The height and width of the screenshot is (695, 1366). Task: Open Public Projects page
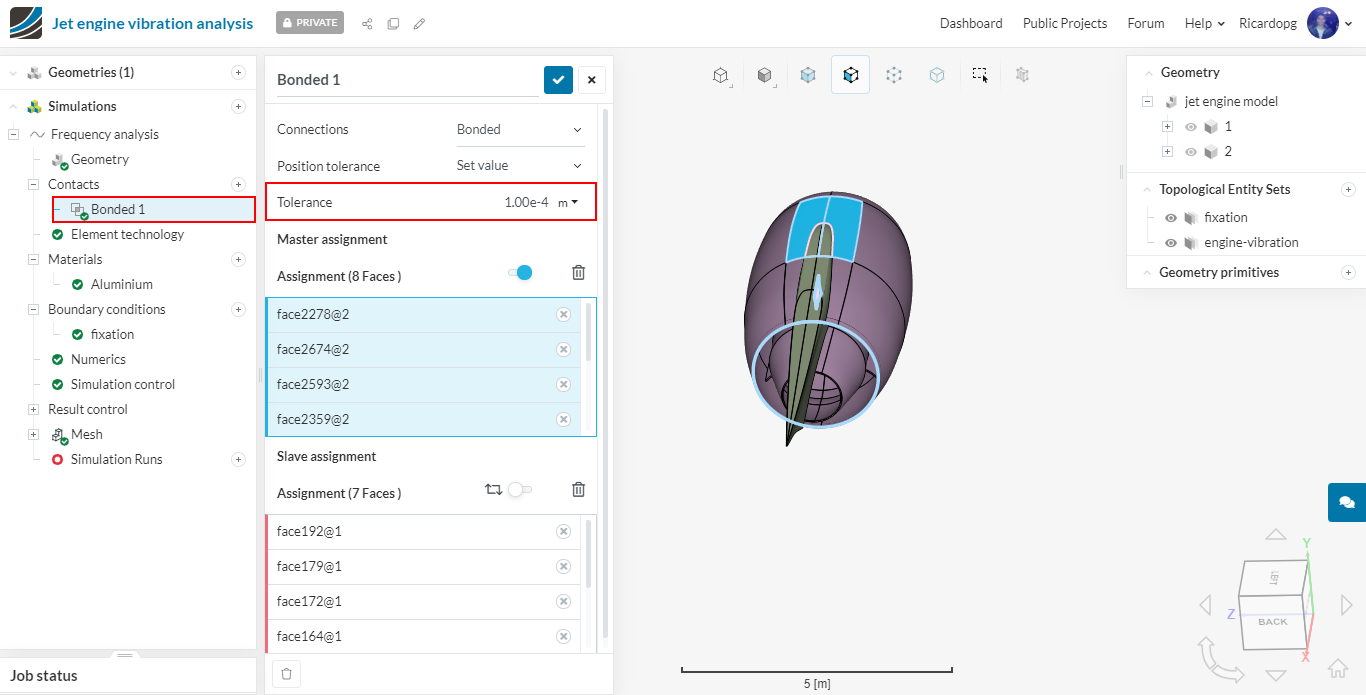1065,23
